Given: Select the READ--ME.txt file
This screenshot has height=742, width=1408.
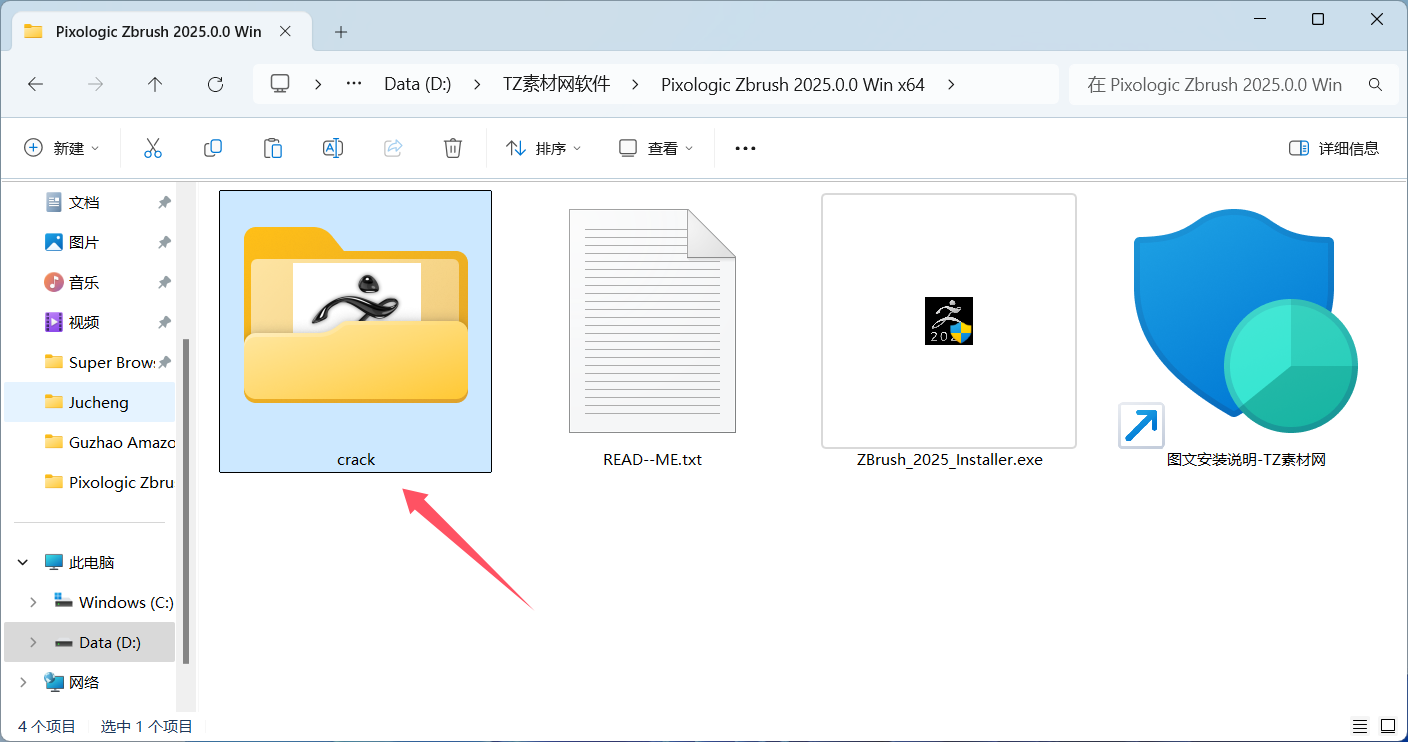Looking at the screenshot, I should tap(652, 331).
